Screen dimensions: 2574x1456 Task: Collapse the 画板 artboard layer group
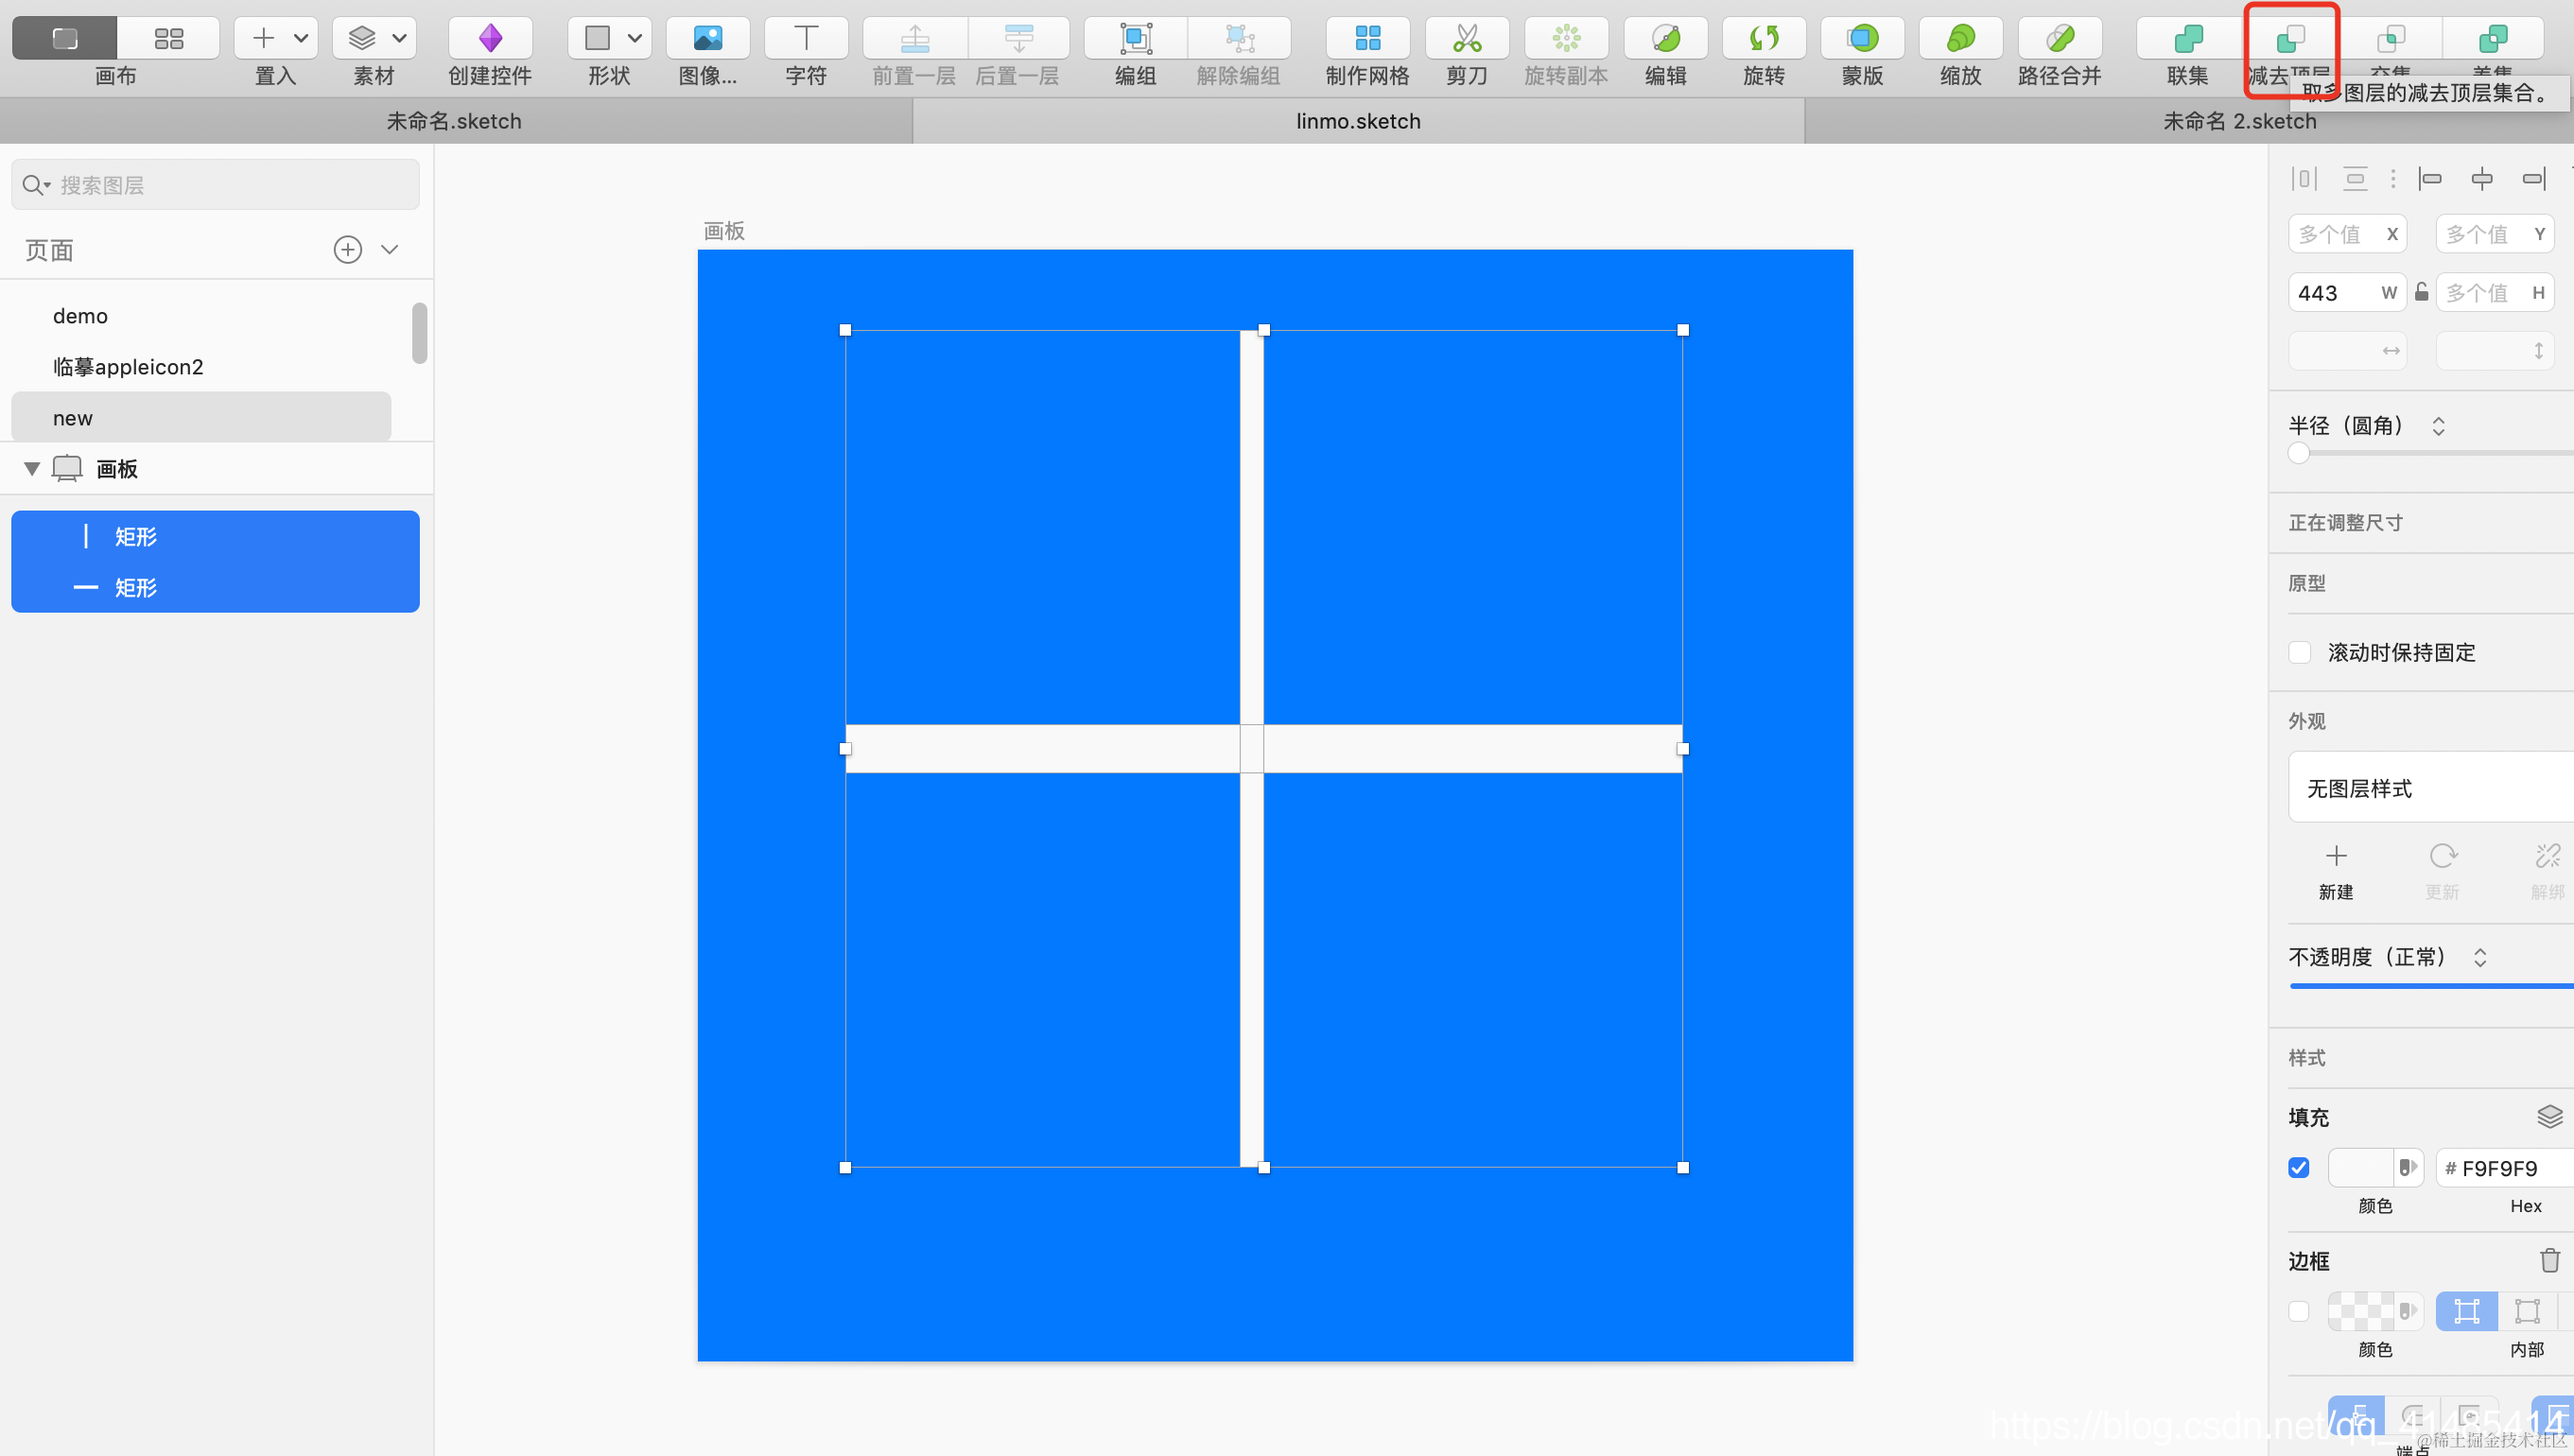point(32,469)
